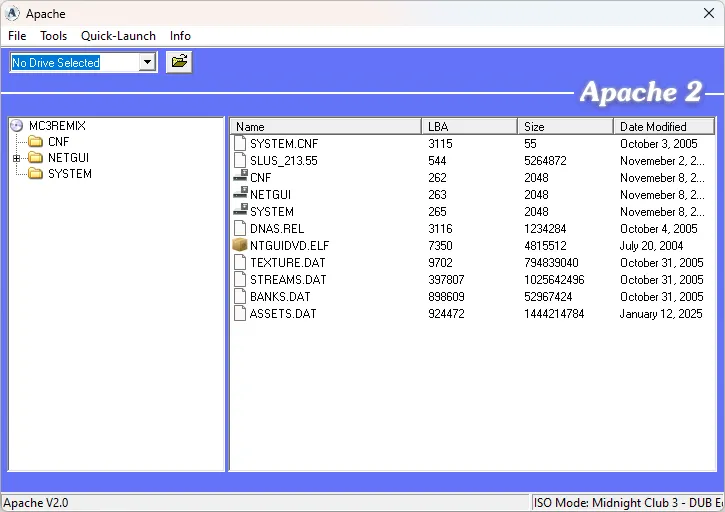This screenshot has width=725, height=512.
Task: Select the BANKS.DAT file name
Action: [x=280, y=297]
